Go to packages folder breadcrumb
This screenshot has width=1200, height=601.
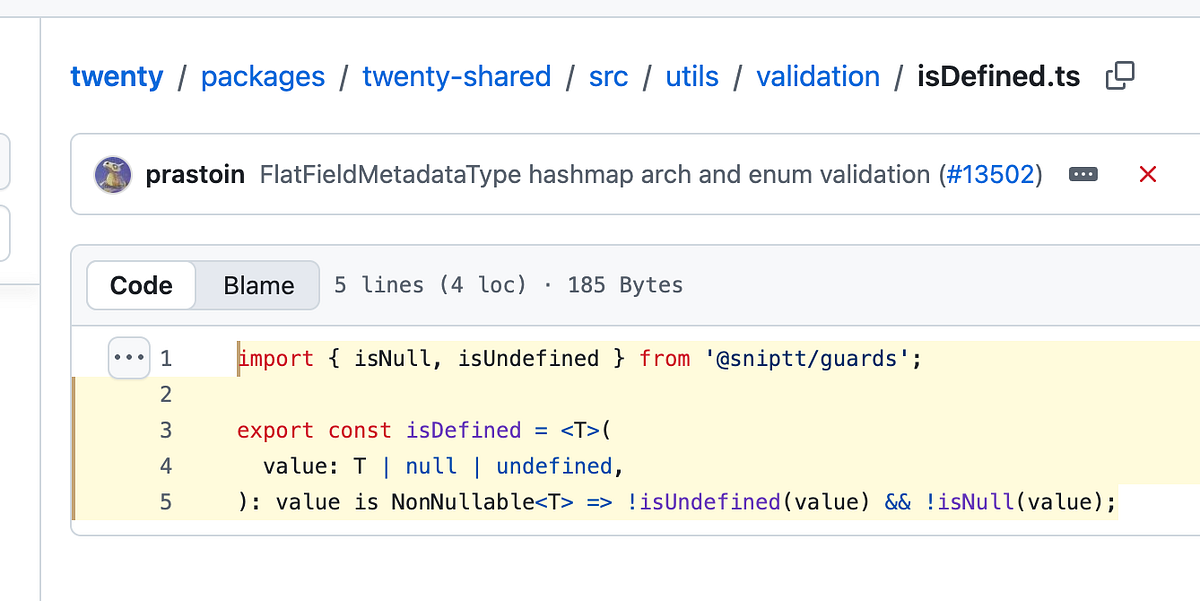tap(263, 77)
